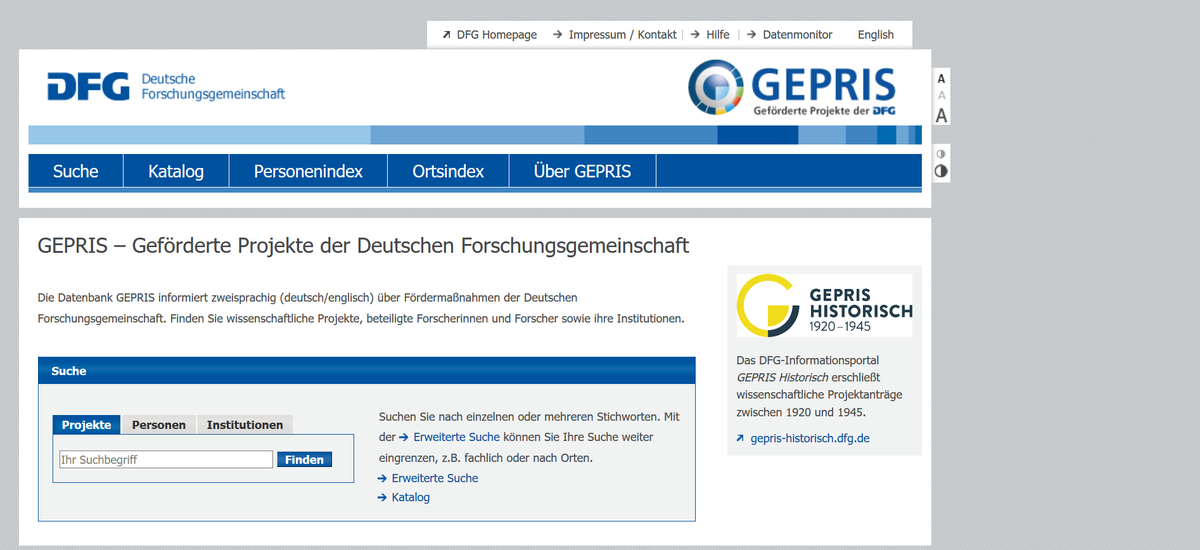The height and width of the screenshot is (550, 1200).
Task: Select the Personen search tab
Action: tap(159, 425)
